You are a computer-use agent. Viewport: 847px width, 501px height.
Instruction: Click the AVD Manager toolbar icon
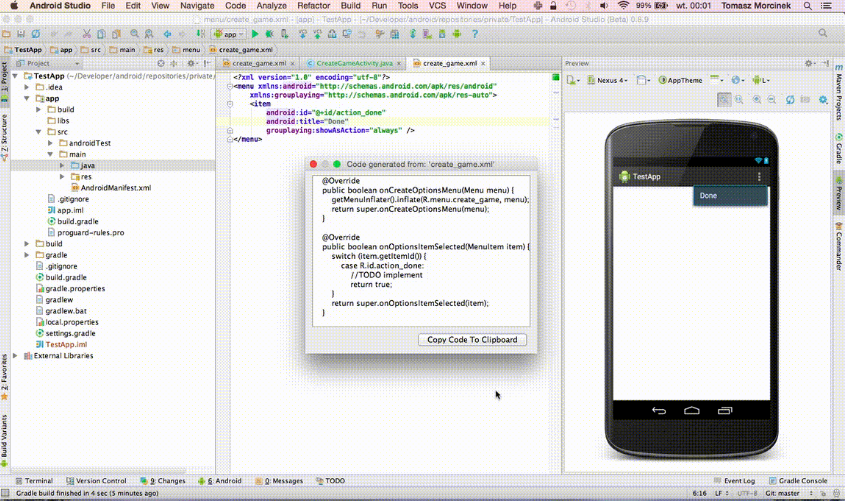click(427, 34)
